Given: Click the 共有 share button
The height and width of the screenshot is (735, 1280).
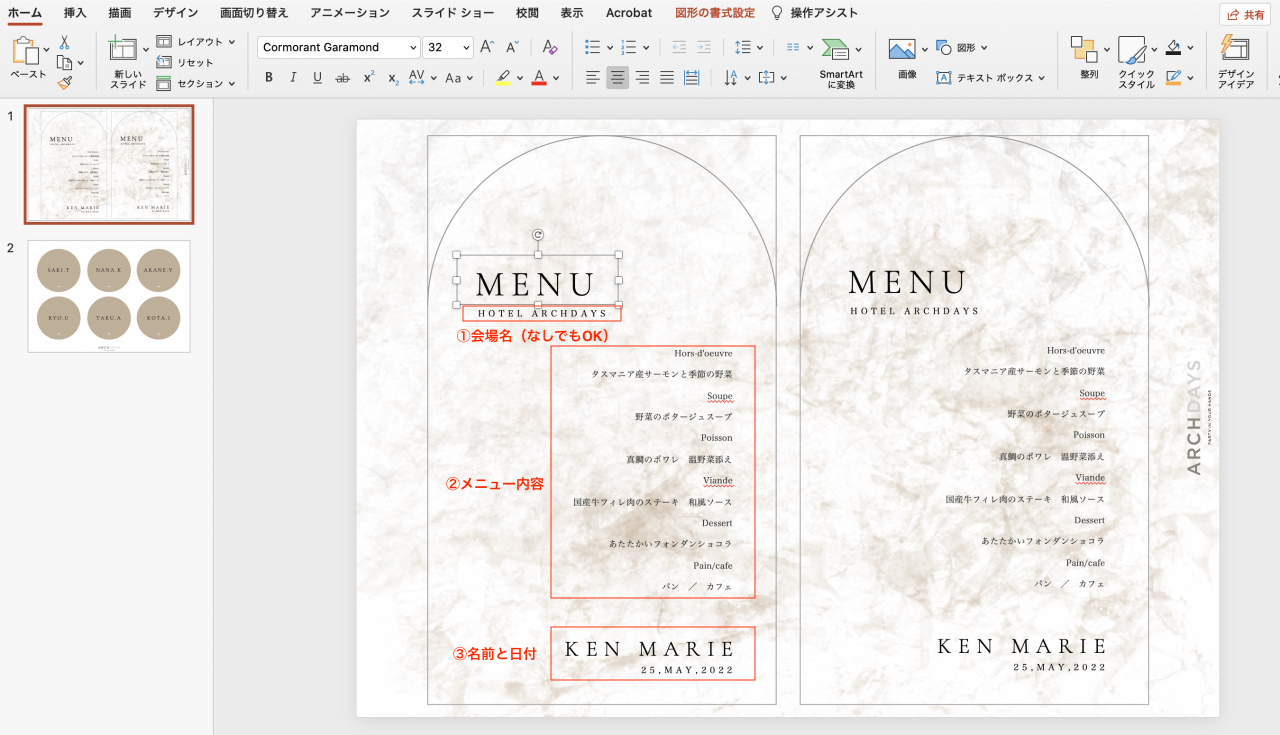Looking at the screenshot, I should coord(1245,14).
